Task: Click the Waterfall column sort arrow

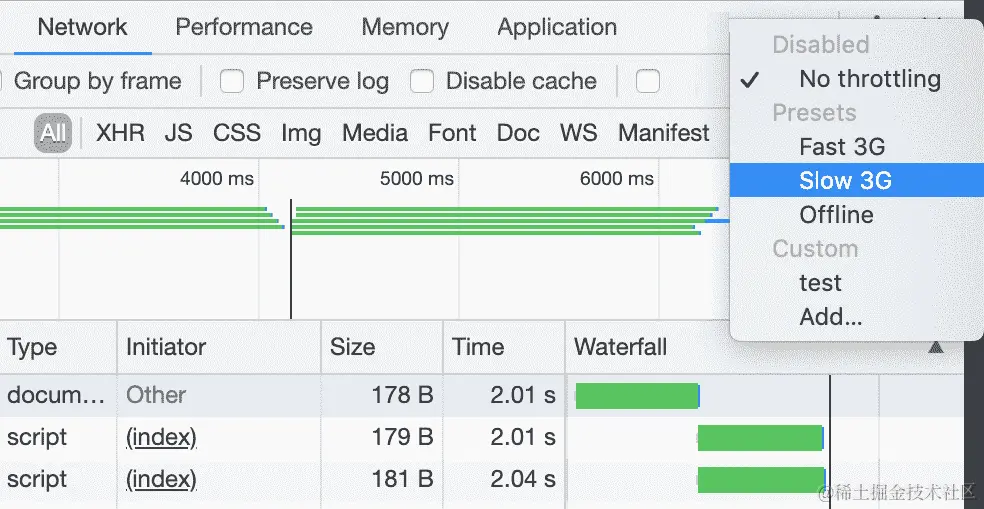Action: tap(936, 347)
